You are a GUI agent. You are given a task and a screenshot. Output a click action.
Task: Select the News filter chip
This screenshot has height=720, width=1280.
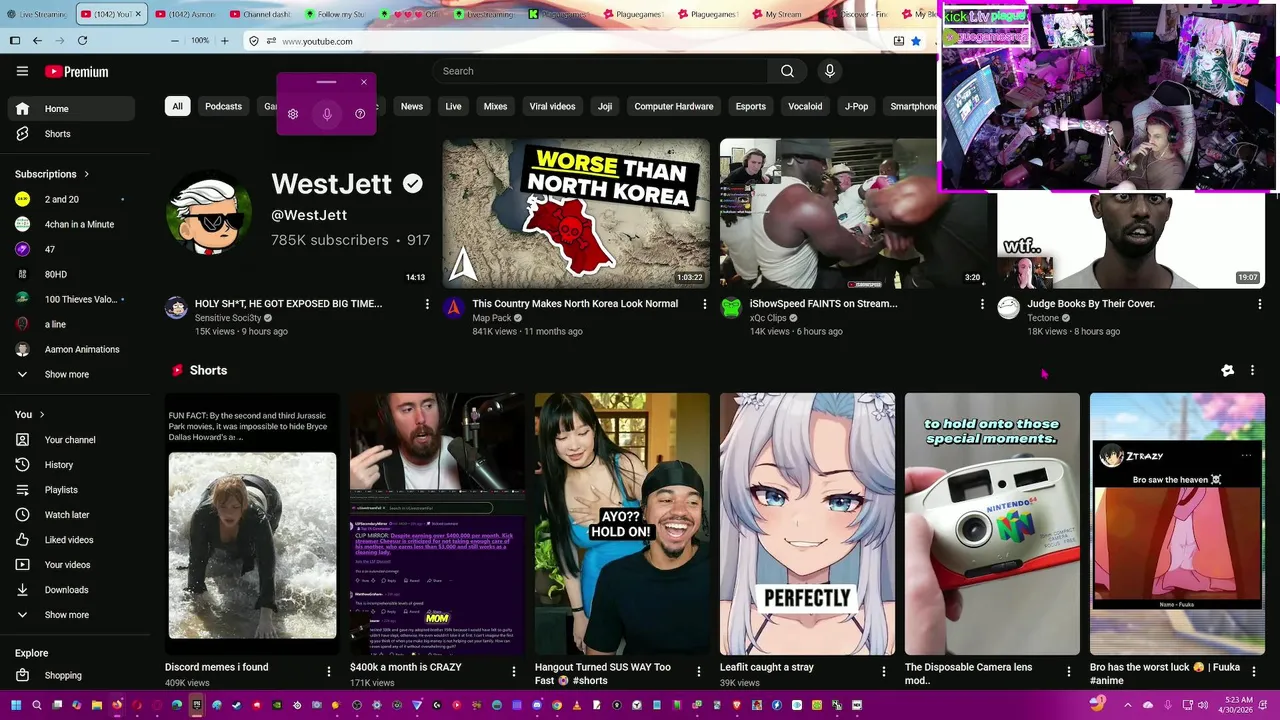(x=412, y=106)
